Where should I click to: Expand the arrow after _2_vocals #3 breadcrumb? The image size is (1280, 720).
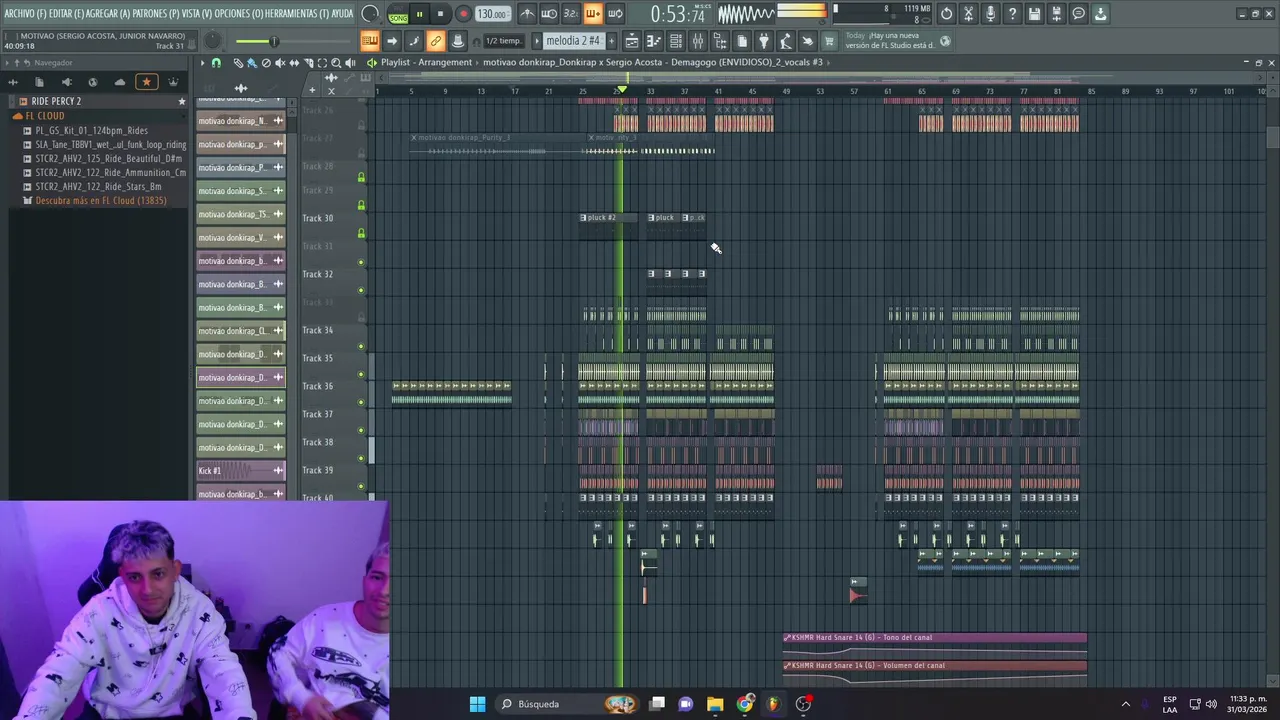(x=829, y=62)
